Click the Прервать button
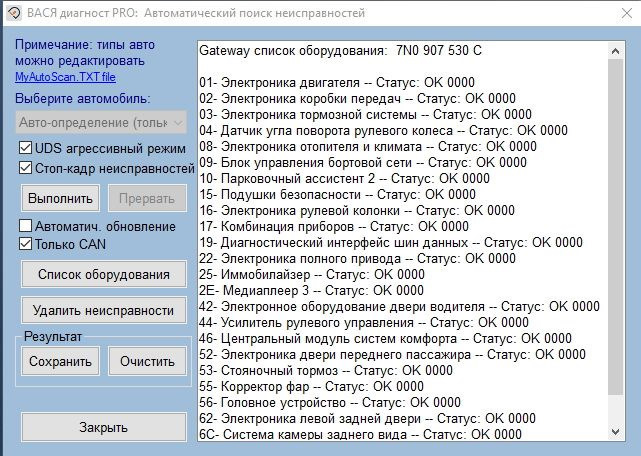The height and width of the screenshot is (456, 641). pyautogui.click(x=147, y=198)
